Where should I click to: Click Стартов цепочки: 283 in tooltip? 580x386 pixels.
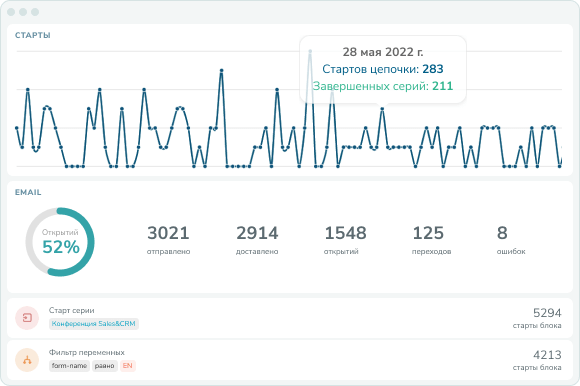(383, 69)
